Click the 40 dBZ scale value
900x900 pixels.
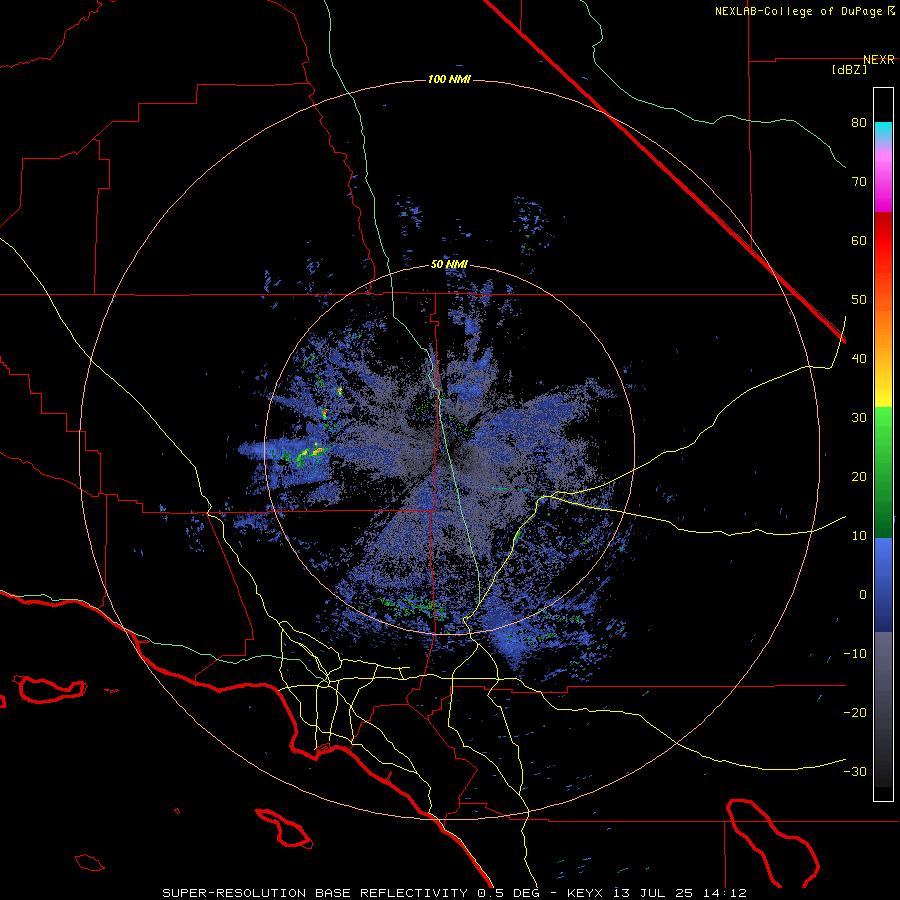[x=859, y=359]
